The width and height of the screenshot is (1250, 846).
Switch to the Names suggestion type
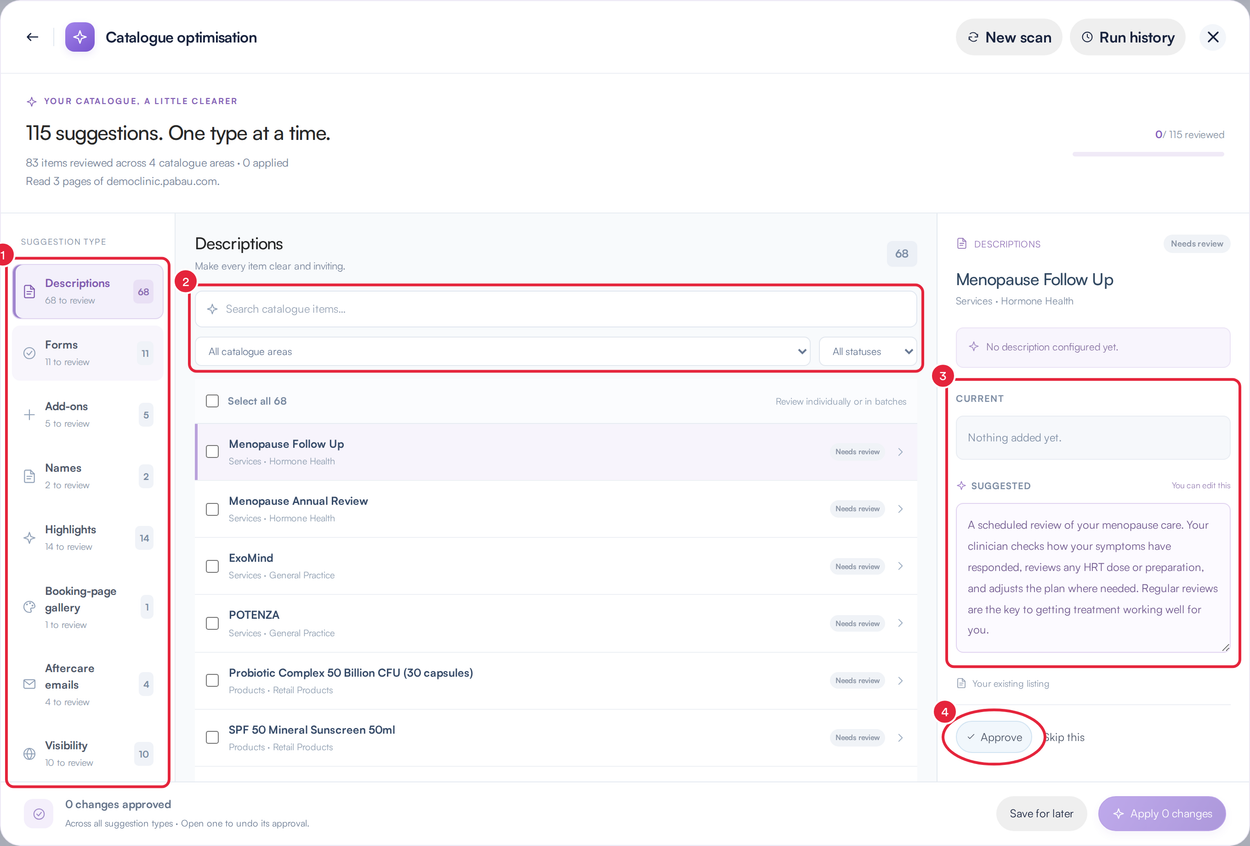[x=88, y=477]
